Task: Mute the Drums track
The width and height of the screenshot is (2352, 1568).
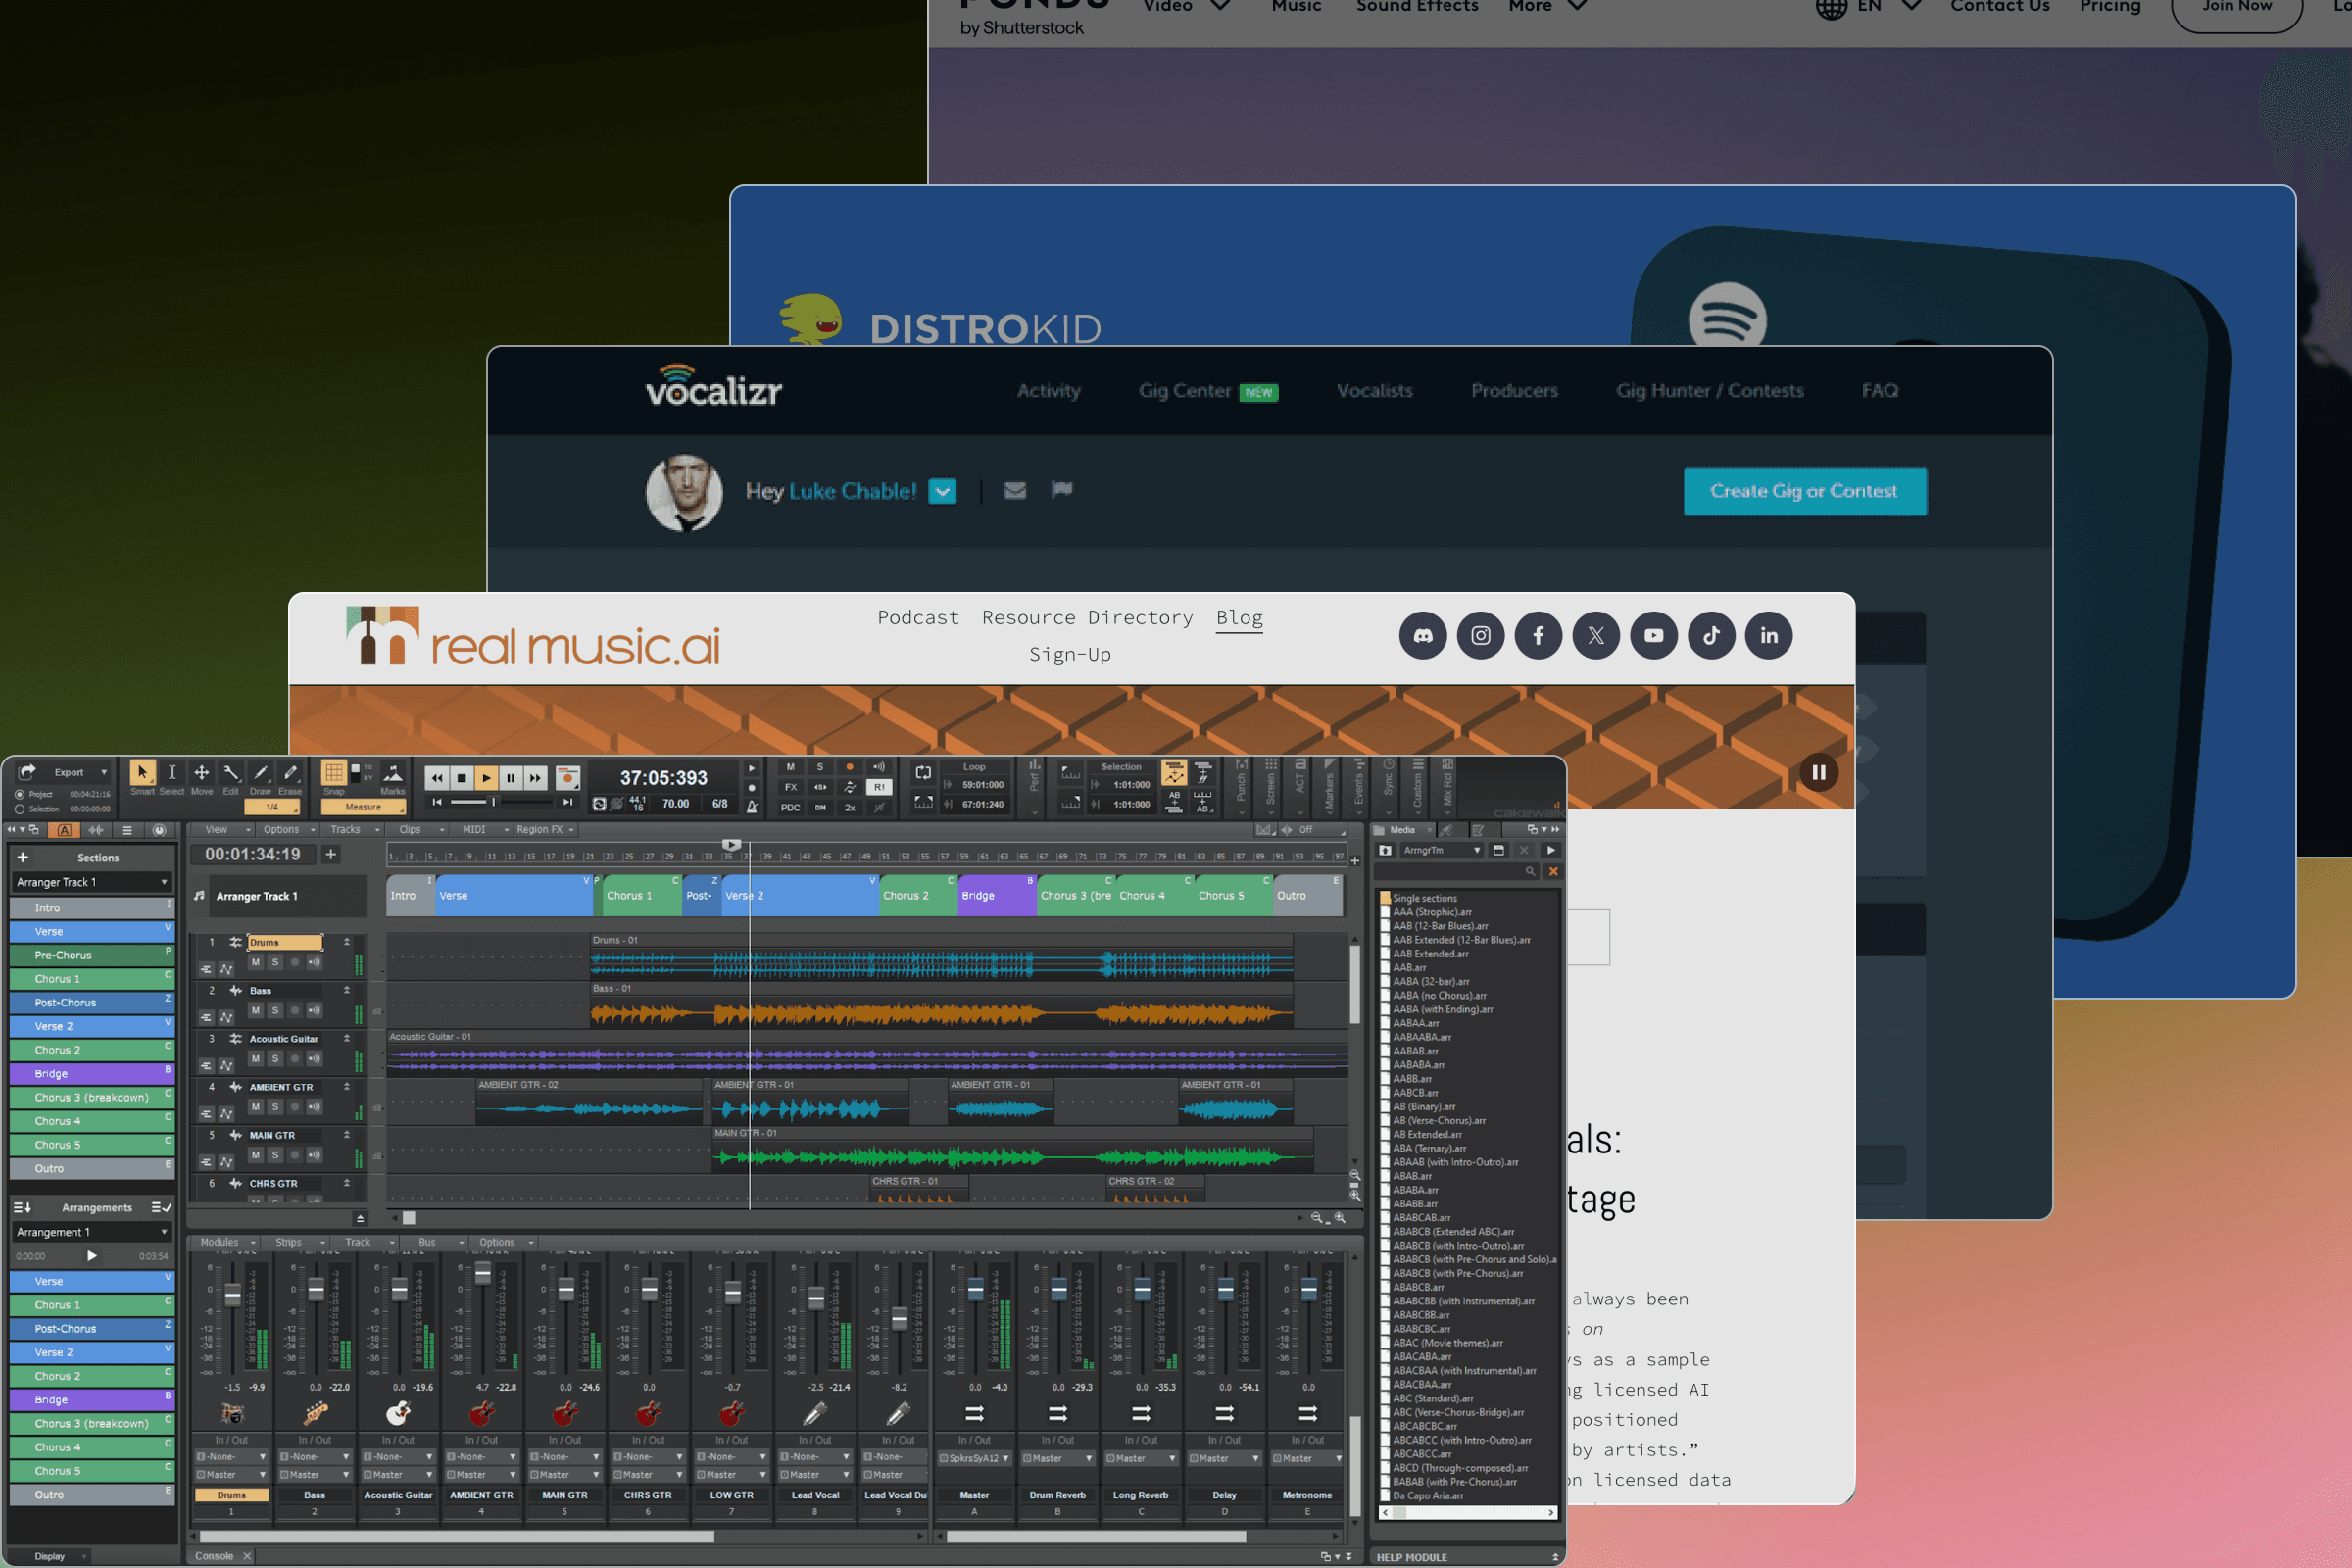Action: coord(256,962)
